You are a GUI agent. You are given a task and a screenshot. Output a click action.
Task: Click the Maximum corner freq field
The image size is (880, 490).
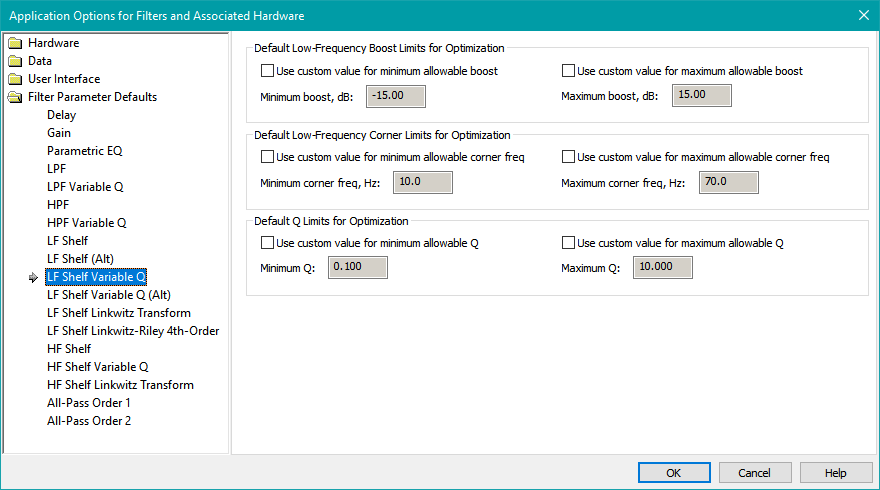click(x=728, y=182)
